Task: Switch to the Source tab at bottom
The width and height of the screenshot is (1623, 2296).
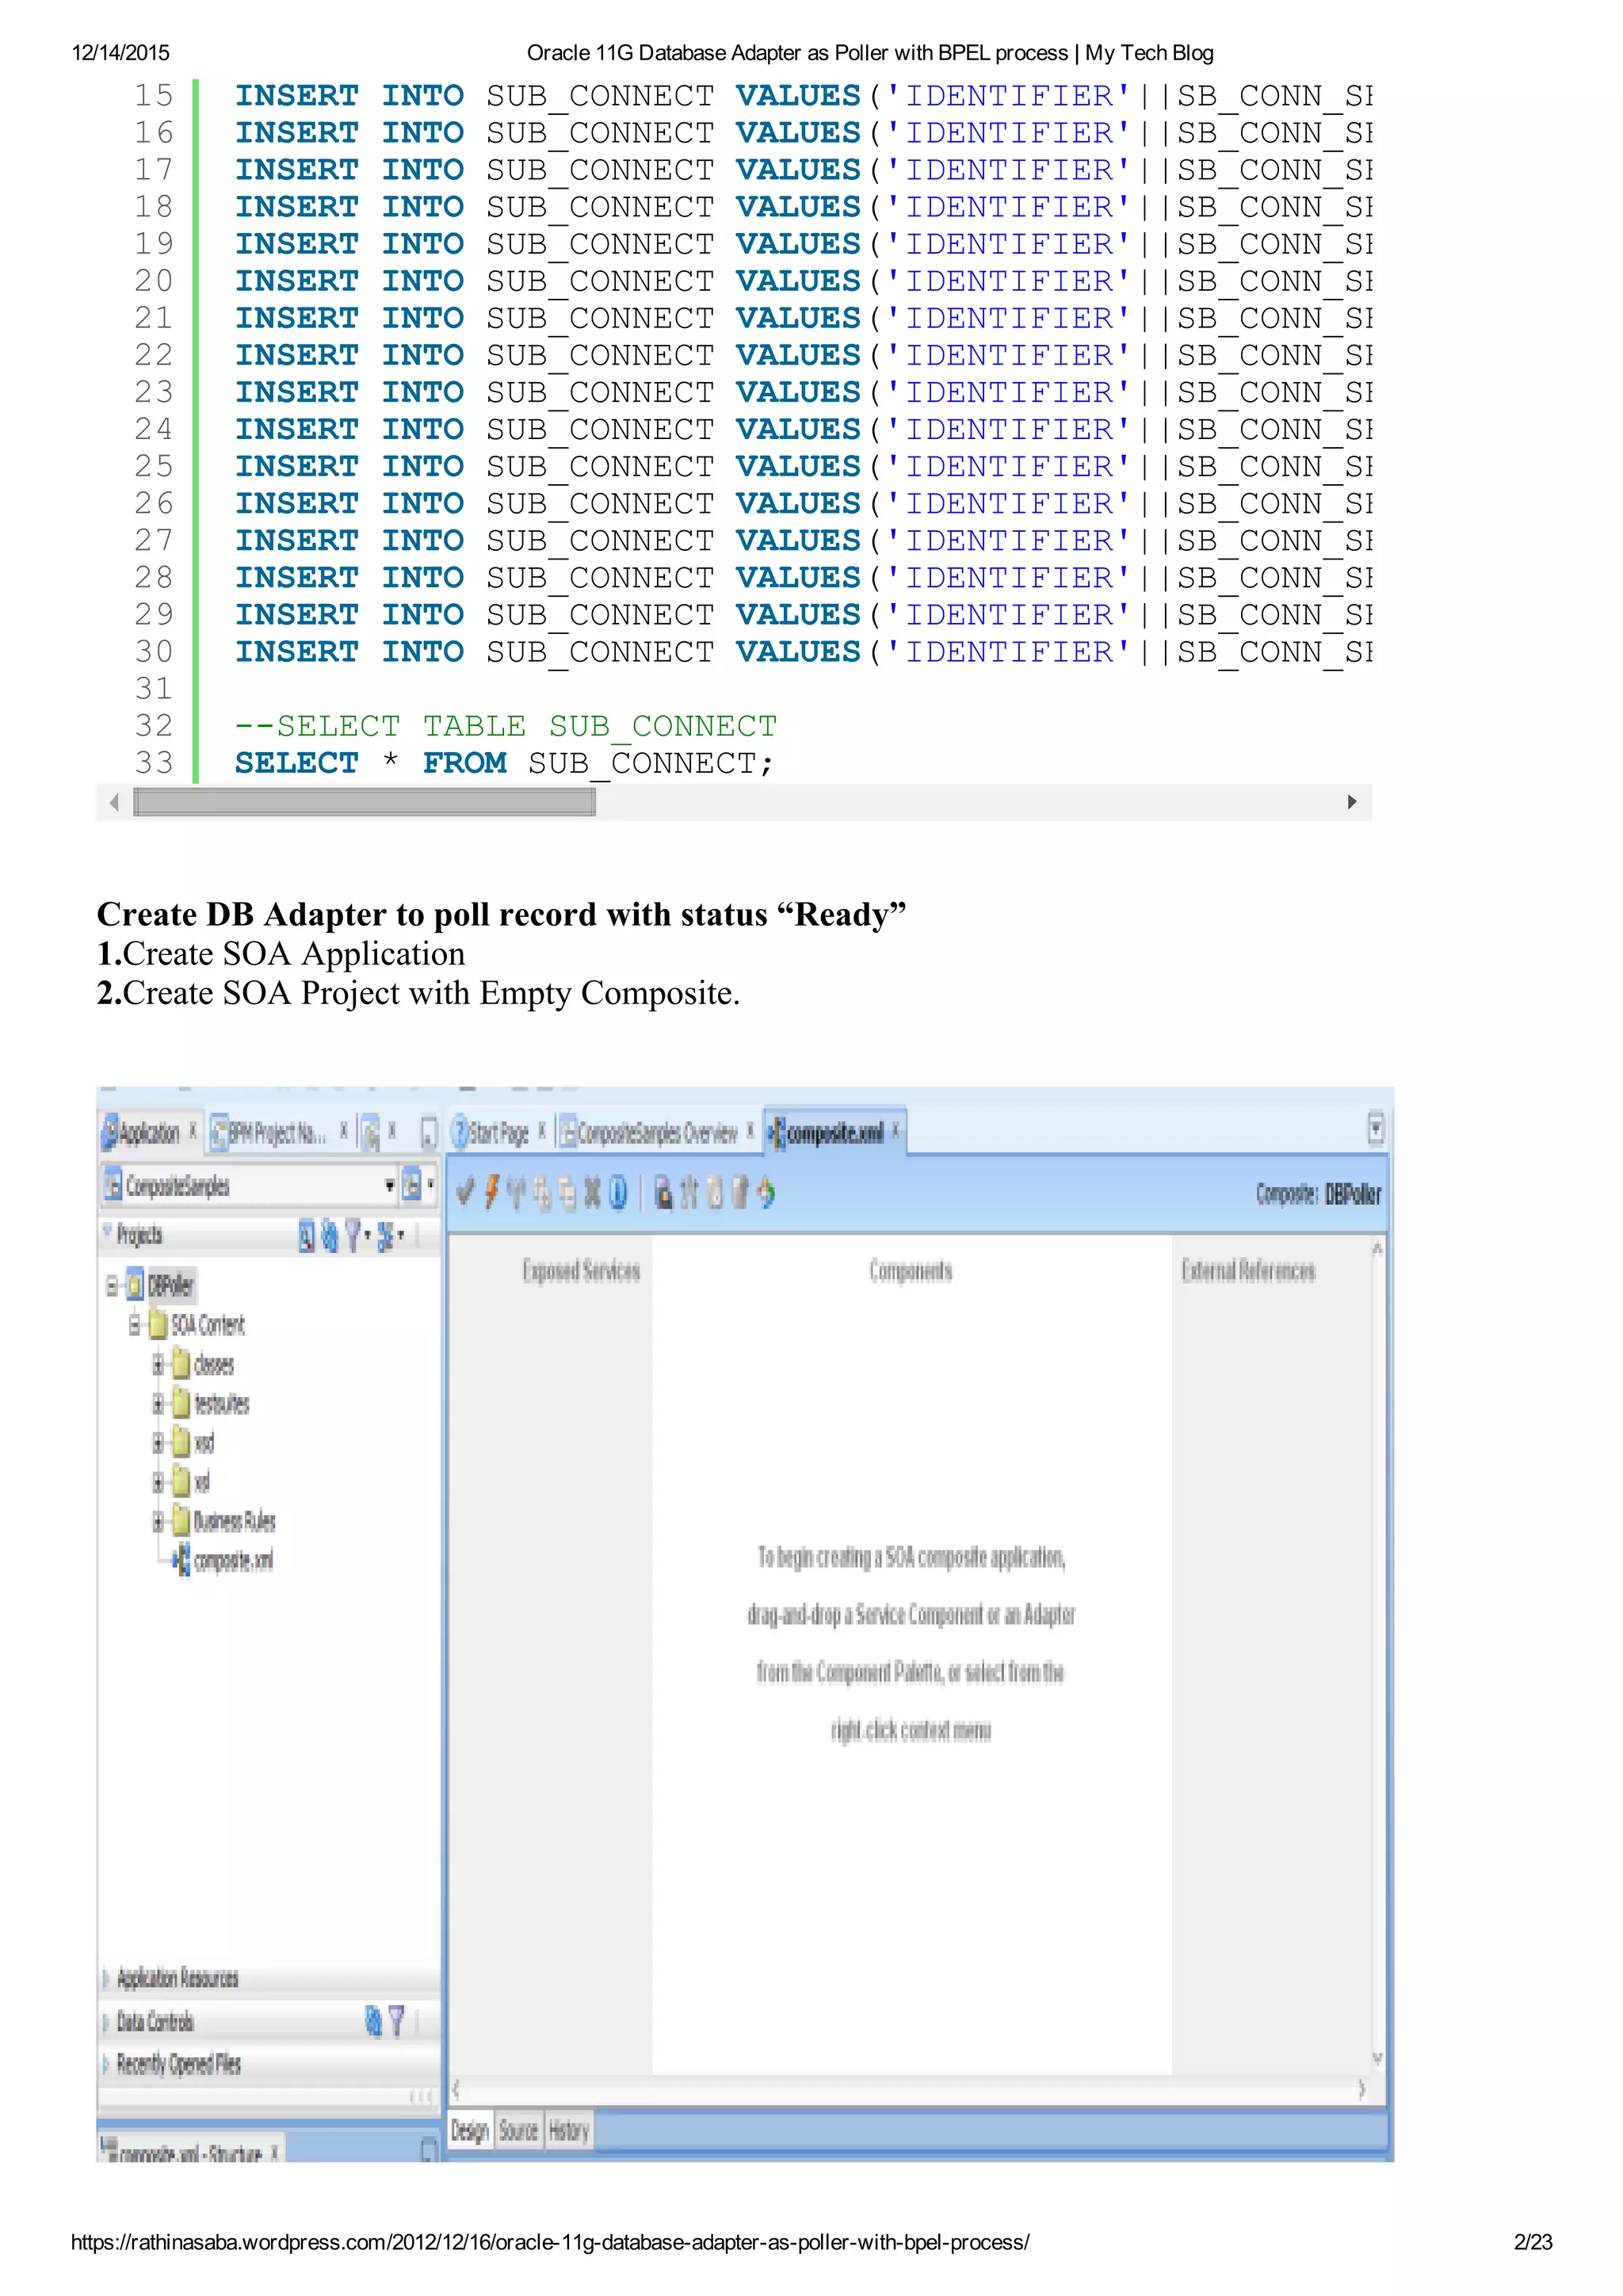Action: [518, 2131]
